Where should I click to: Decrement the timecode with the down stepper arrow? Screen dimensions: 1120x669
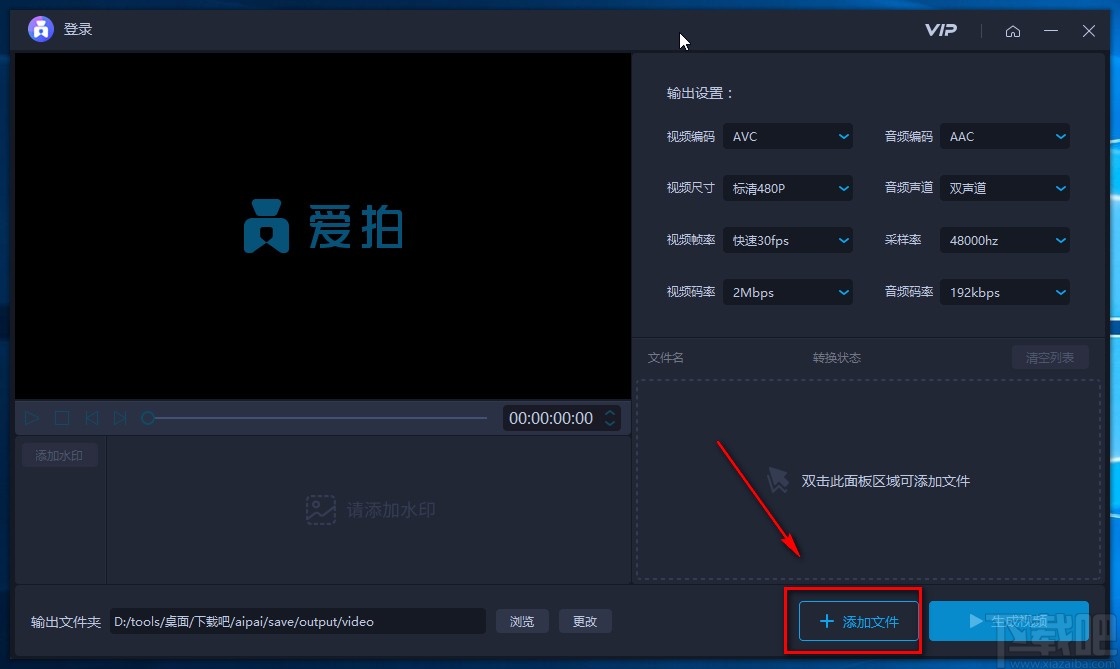tap(608, 424)
